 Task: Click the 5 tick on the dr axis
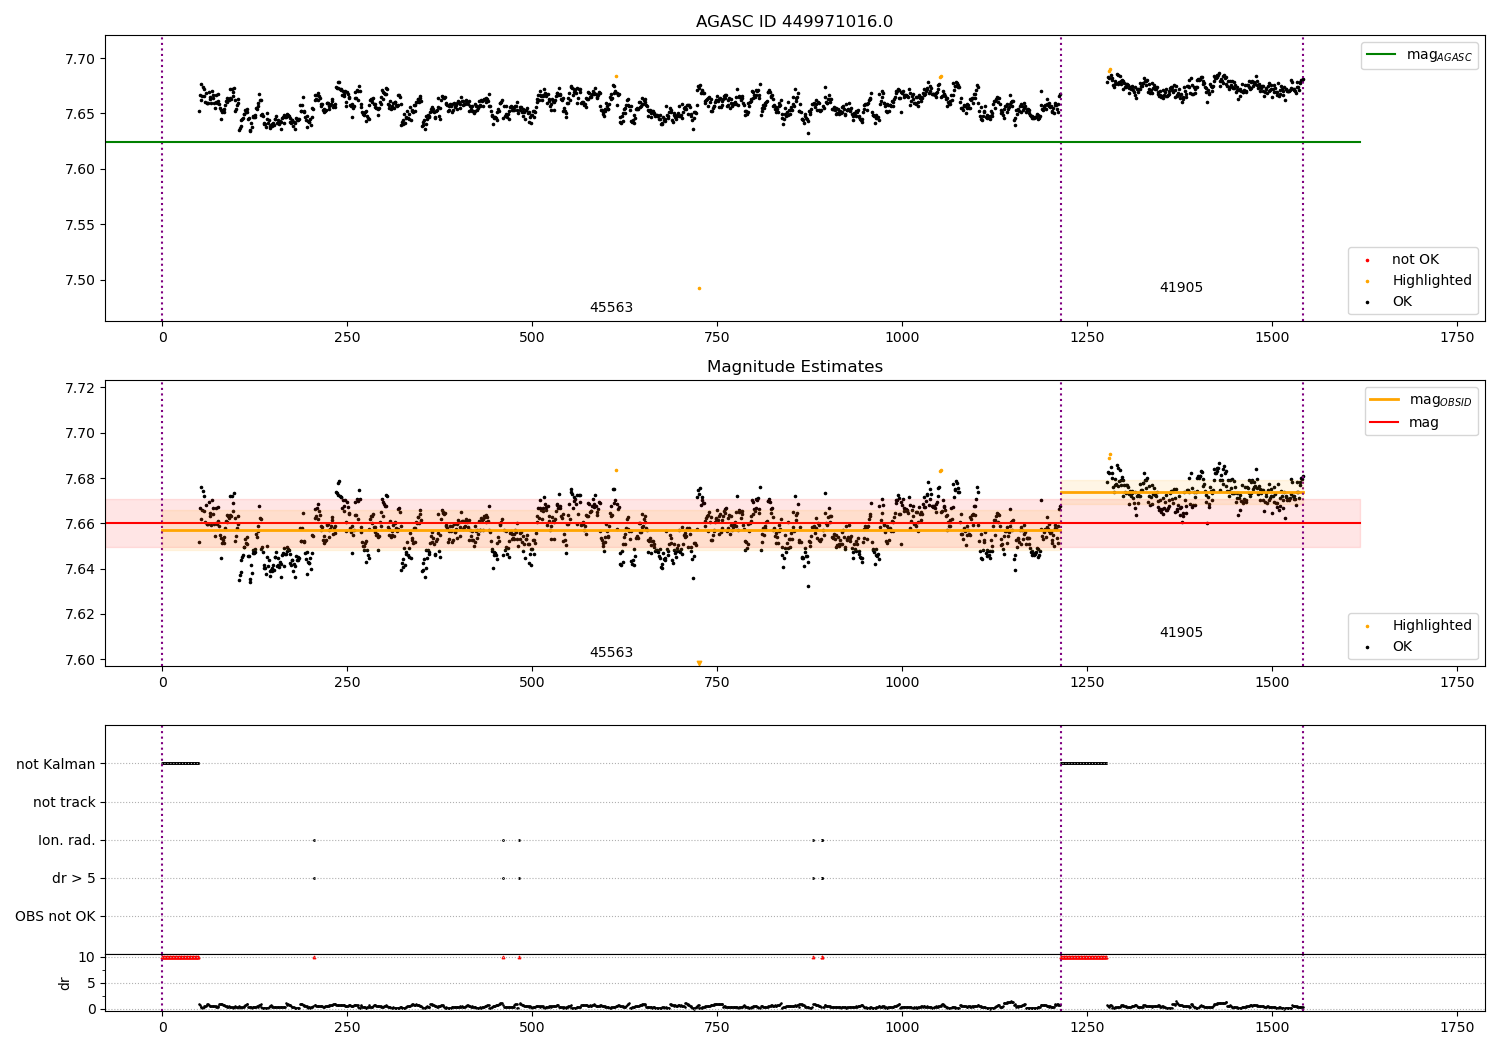coord(91,983)
